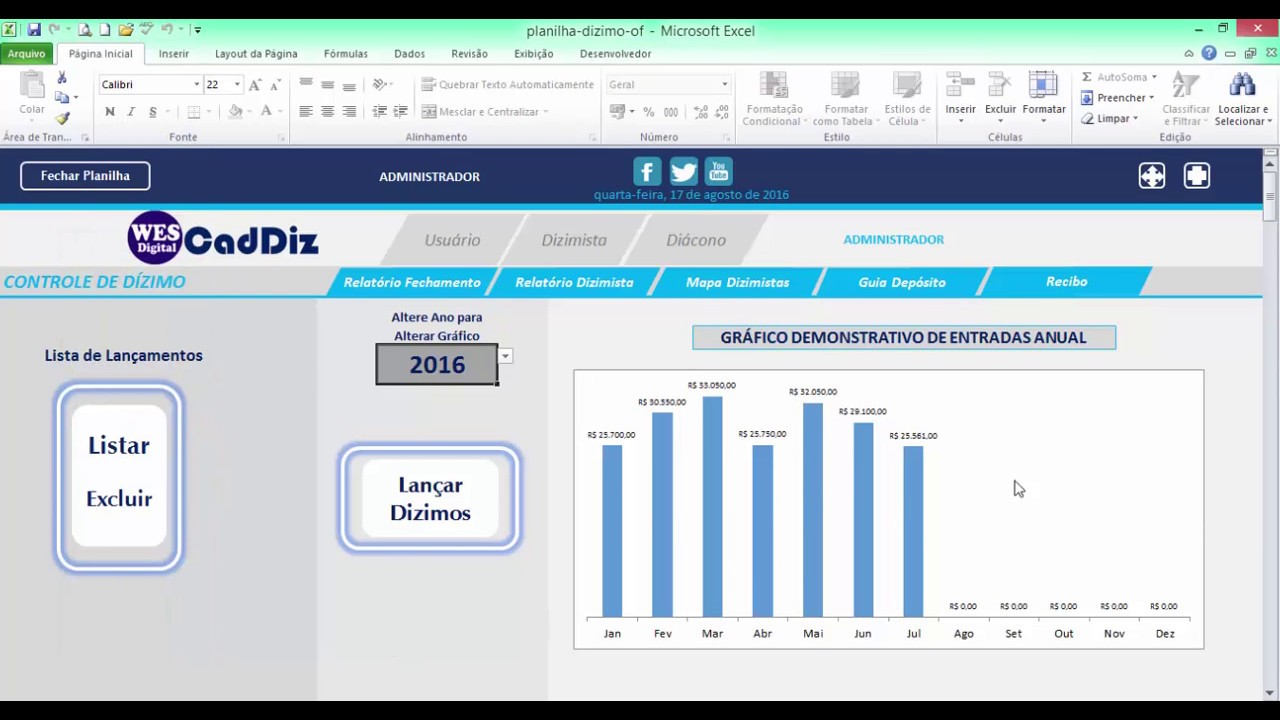This screenshot has width=1280, height=720.
Task: Expand the AutoSoma dropdown
Action: (x=1154, y=77)
